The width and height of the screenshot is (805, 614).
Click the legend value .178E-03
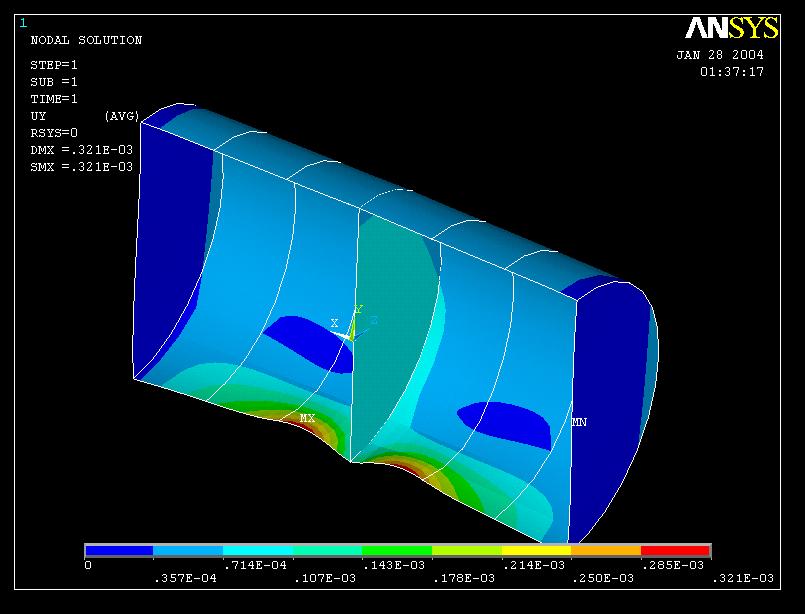464,578
